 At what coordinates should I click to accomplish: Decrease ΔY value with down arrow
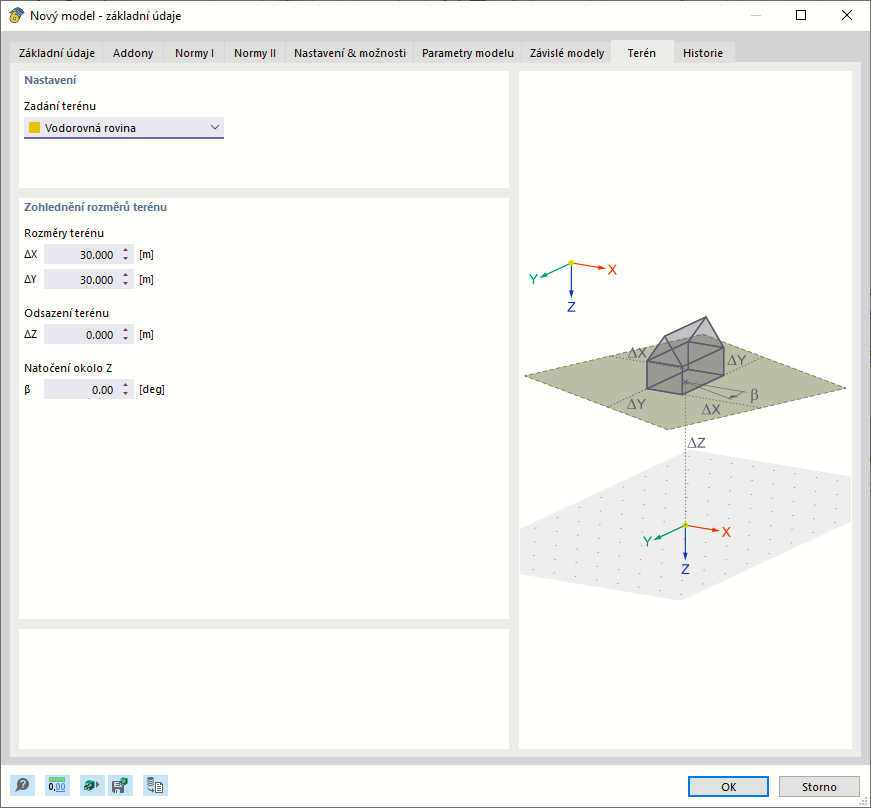[x=126, y=284]
